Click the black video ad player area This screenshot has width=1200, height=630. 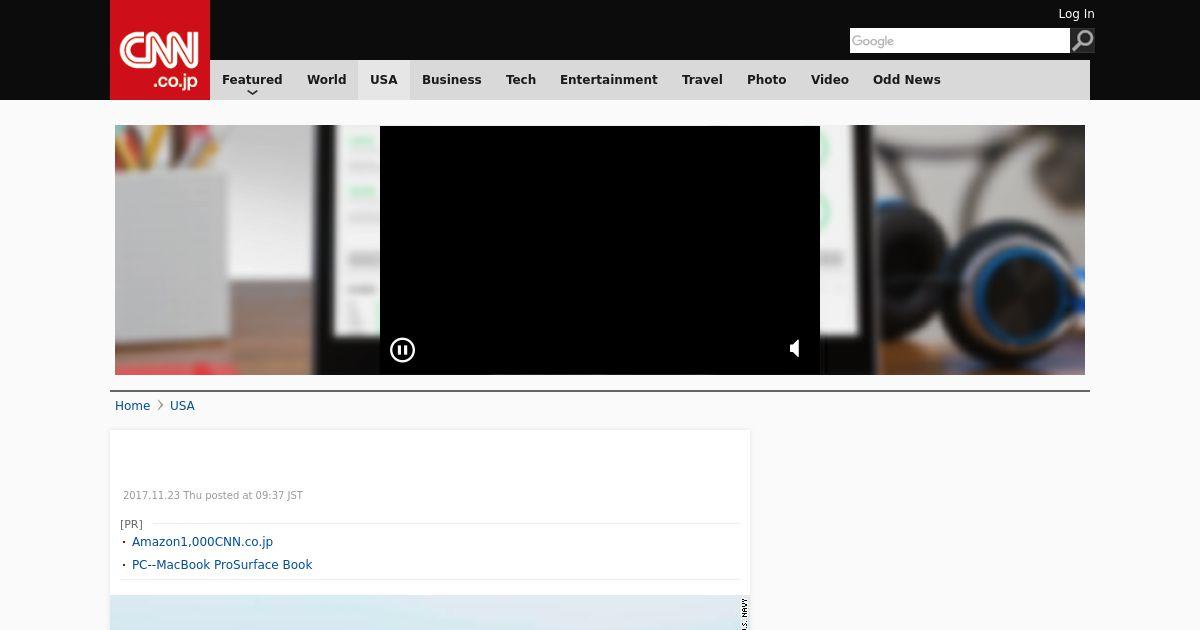[600, 250]
